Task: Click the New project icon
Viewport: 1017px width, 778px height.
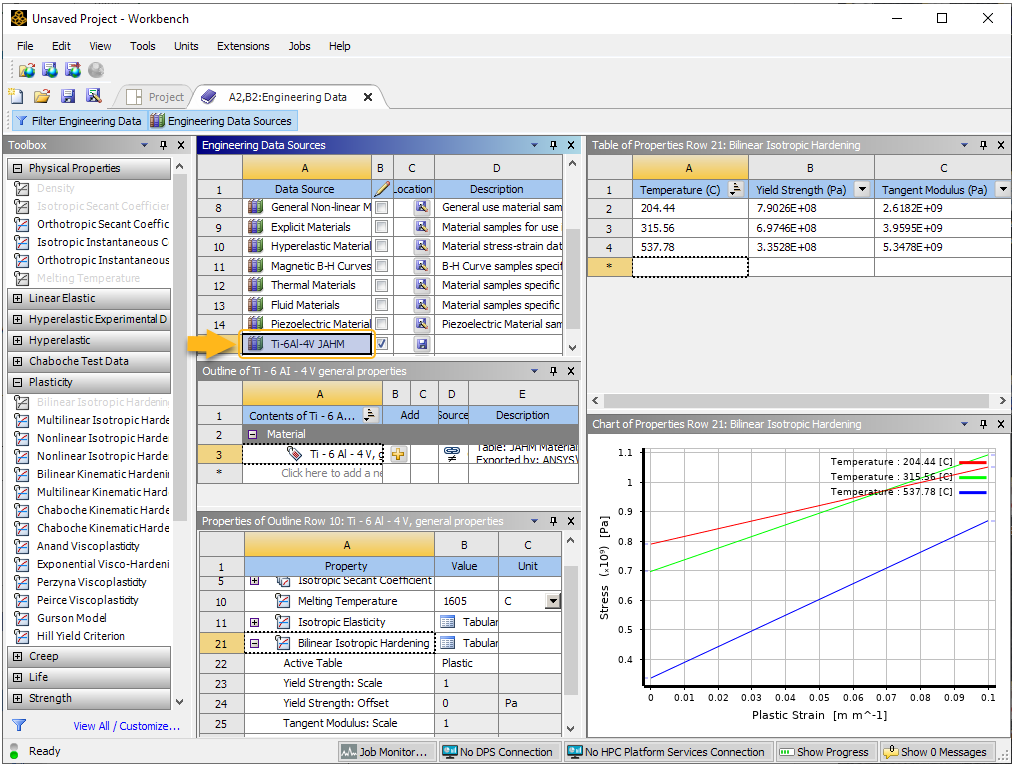Action: click(16, 97)
